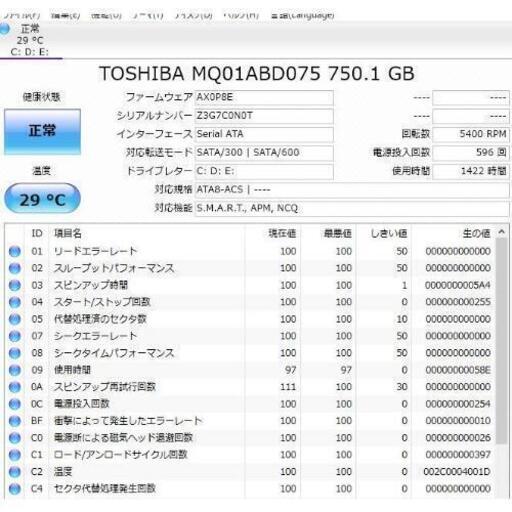Click the scroll up arrow of SMART list
The height and width of the screenshot is (512, 512).
pos(502,232)
